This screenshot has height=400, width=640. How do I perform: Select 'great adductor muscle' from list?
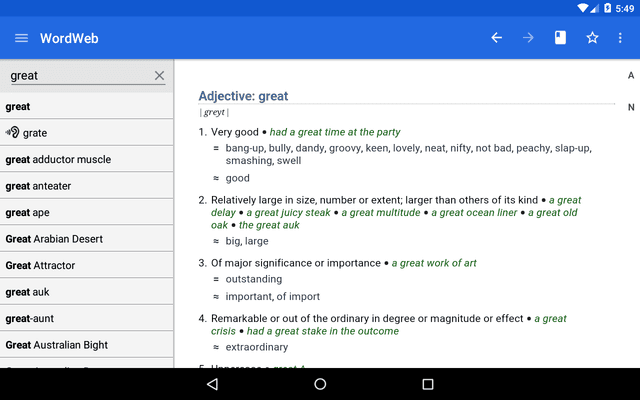pyautogui.click(x=58, y=159)
